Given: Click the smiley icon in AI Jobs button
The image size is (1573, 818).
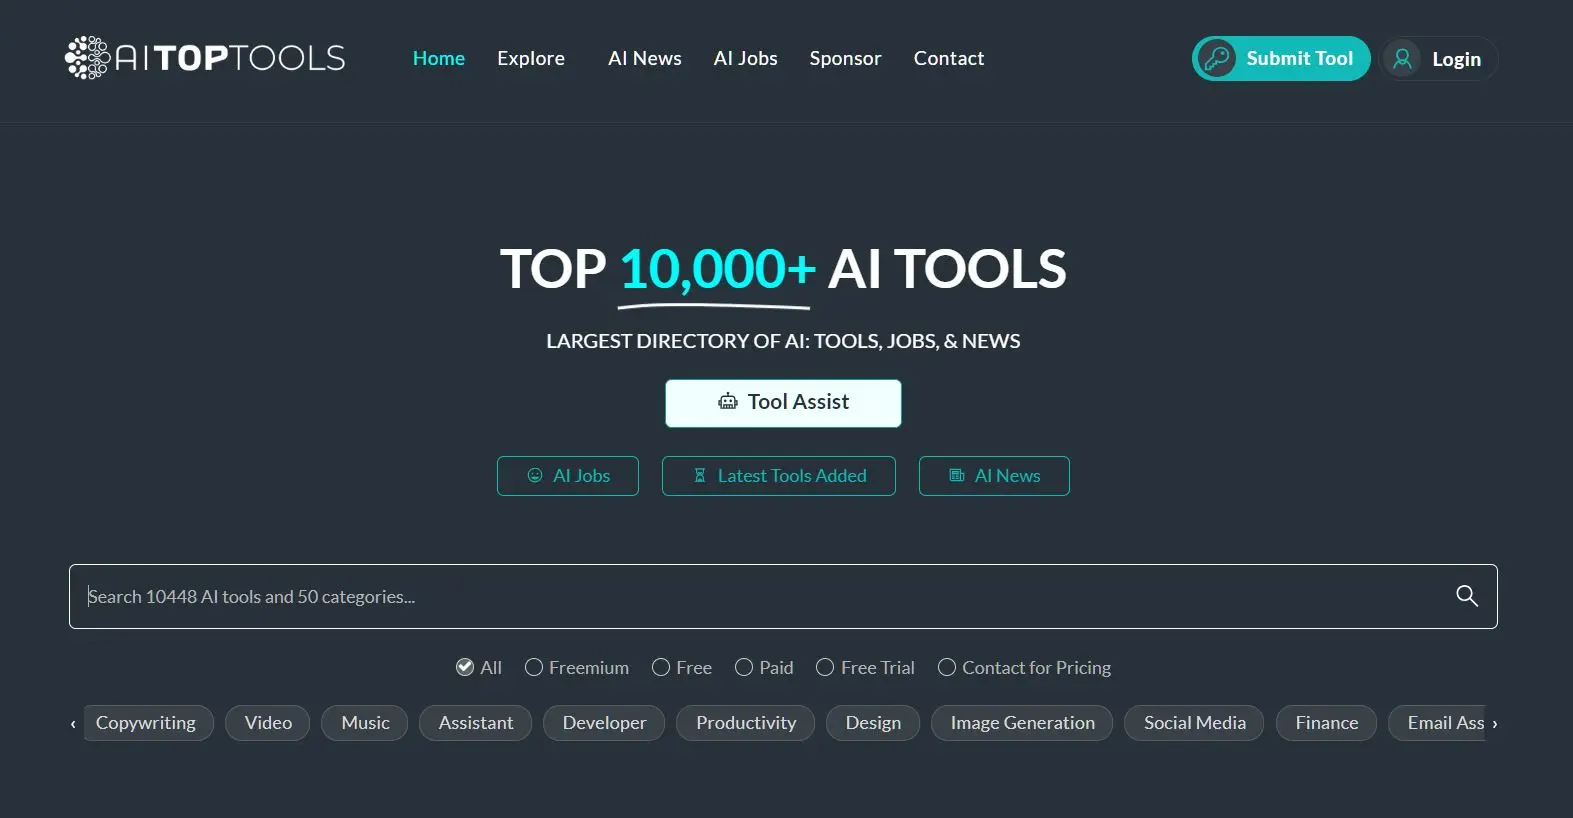Looking at the screenshot, I should click(x=535, y=475).
